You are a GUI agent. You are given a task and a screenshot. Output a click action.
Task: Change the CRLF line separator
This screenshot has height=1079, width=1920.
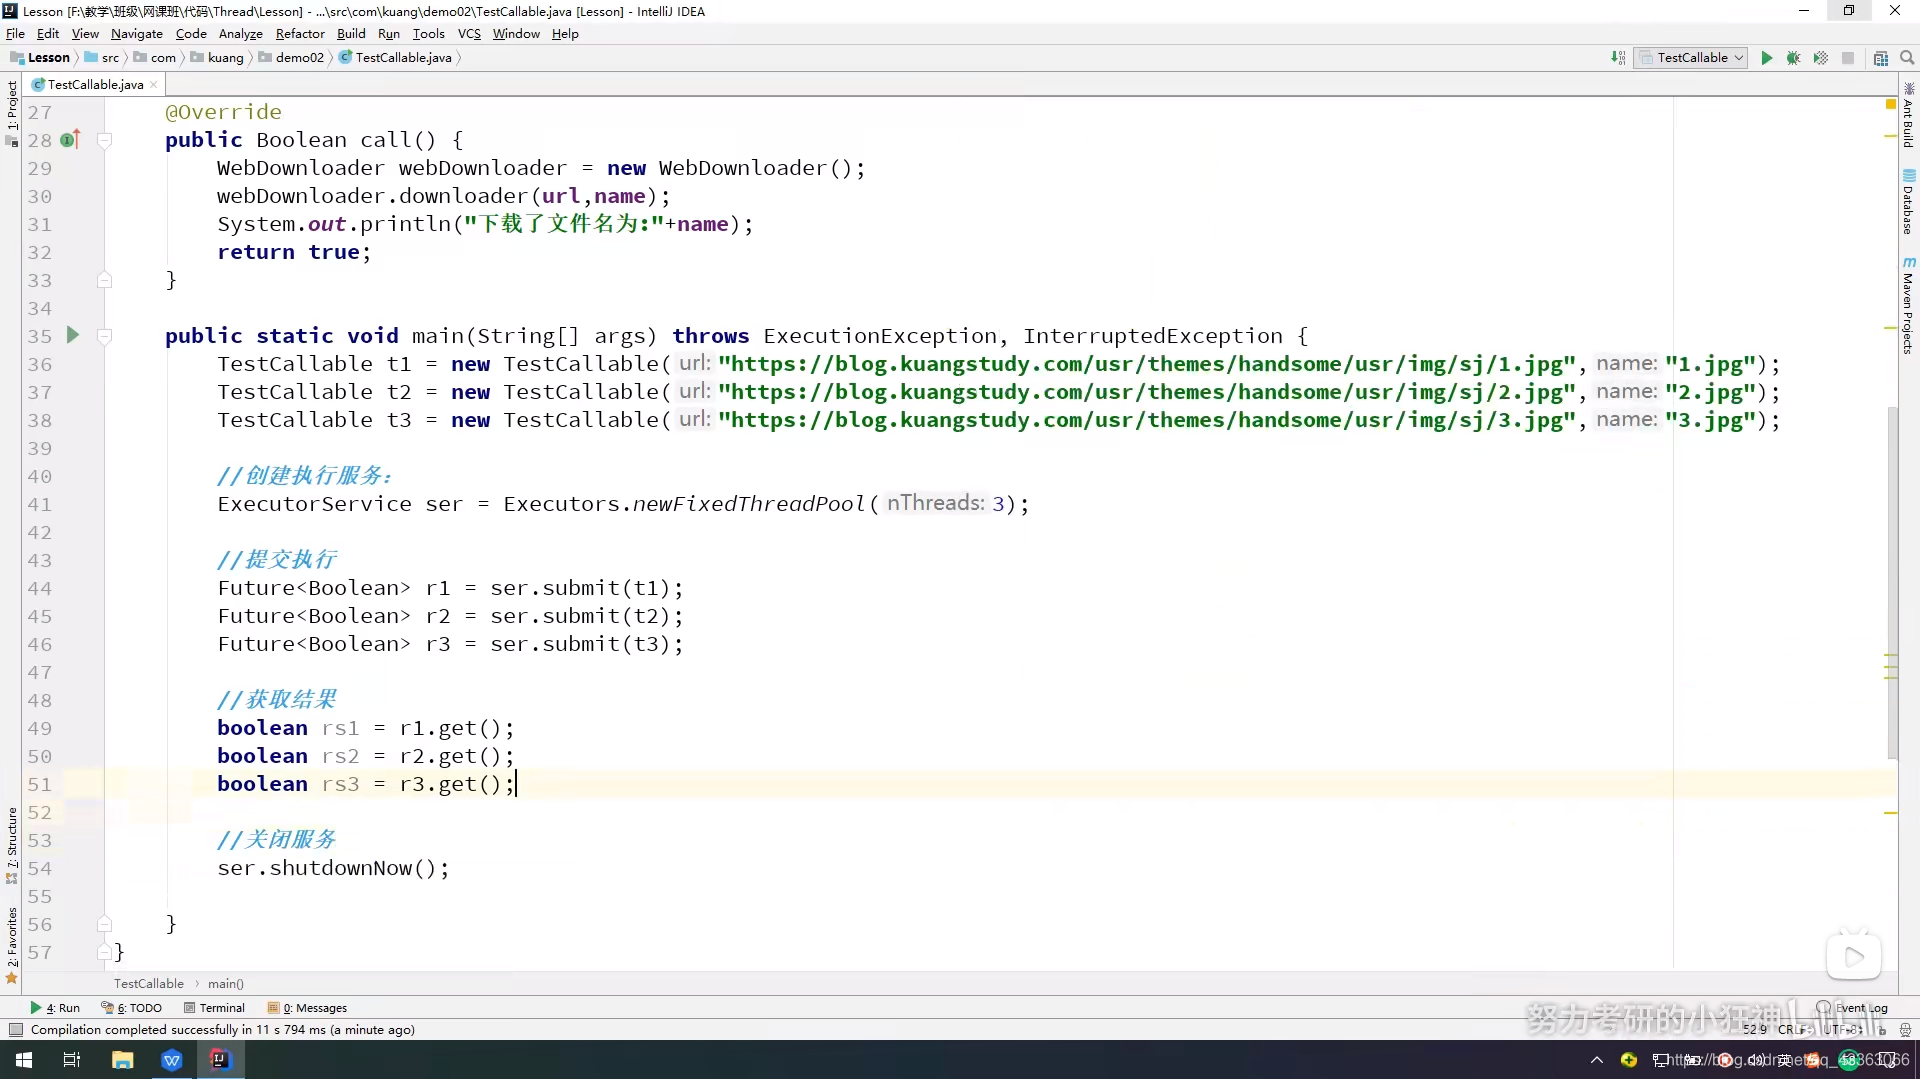click(1795, 1030)
